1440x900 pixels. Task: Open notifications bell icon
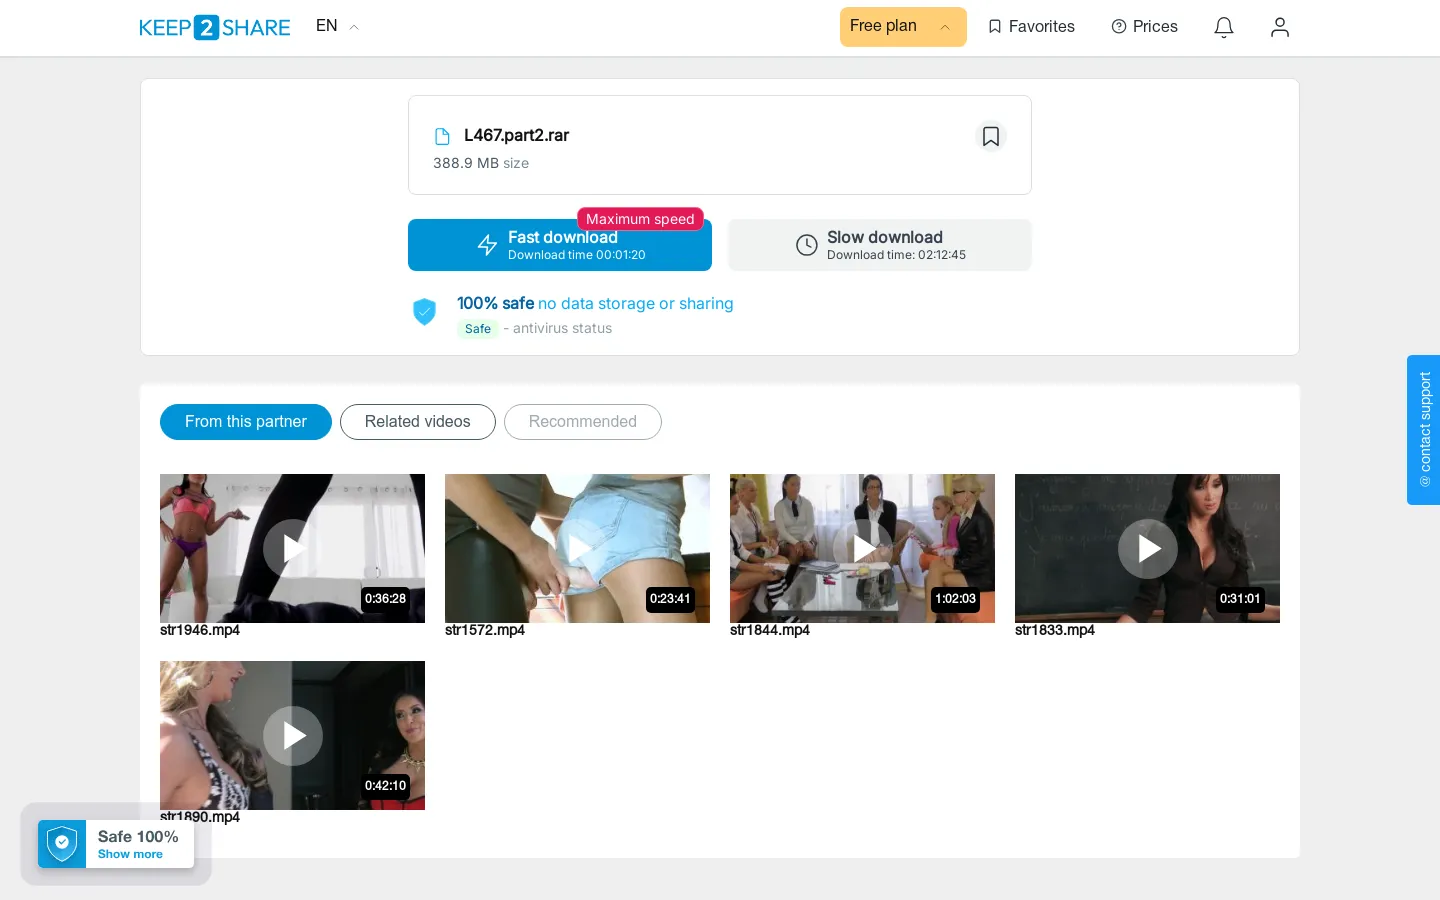click(1224, 27)
